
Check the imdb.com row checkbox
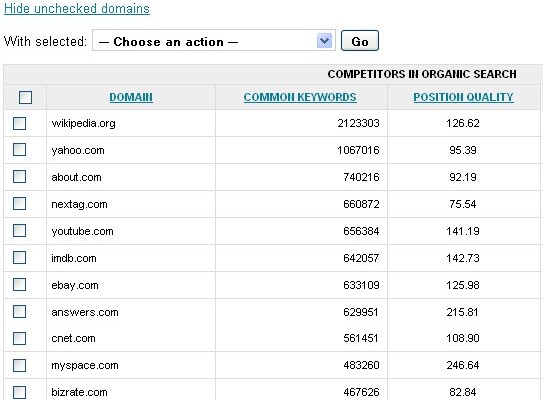pos(19,258)
